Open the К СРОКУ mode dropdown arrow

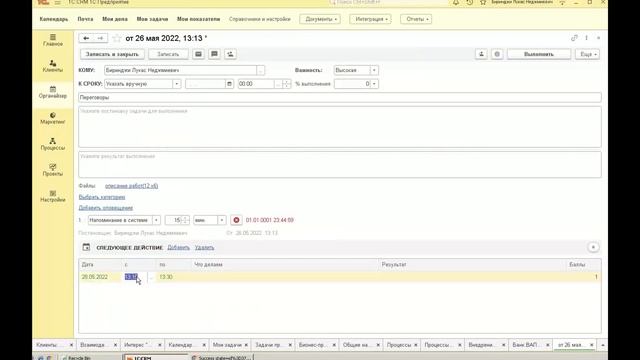(x=176, y=84)
